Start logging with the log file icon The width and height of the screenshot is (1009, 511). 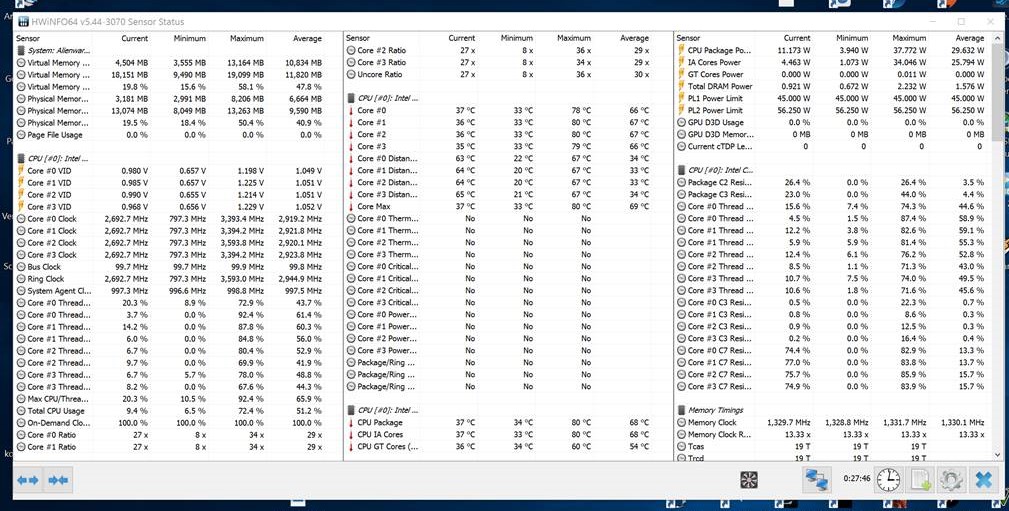920,481
